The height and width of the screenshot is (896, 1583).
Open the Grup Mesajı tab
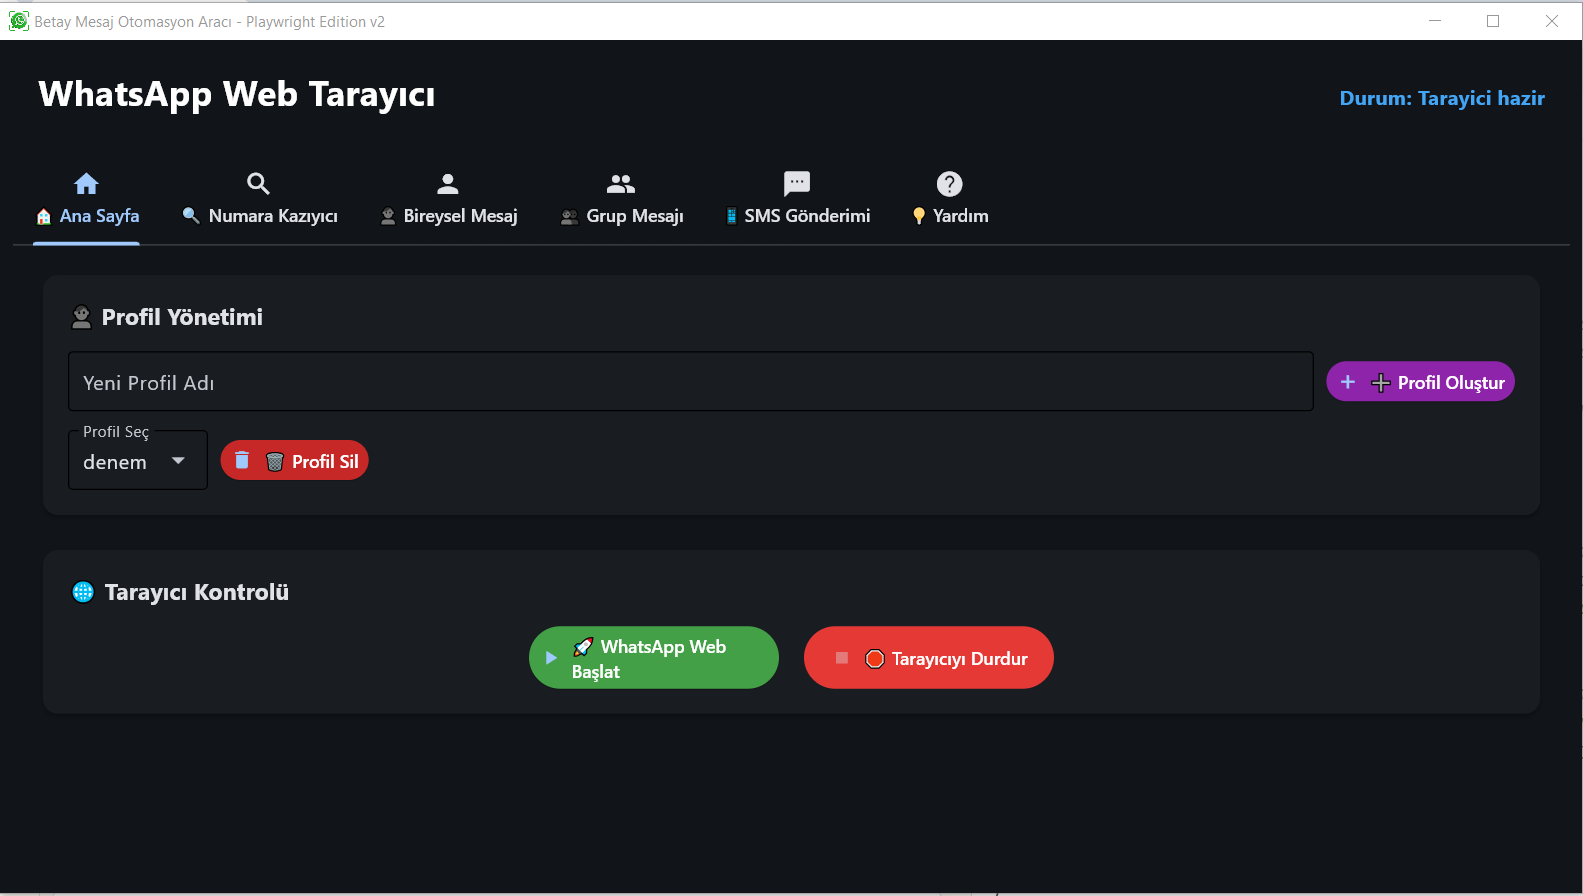pyautogui.click(x=621, y=203)
